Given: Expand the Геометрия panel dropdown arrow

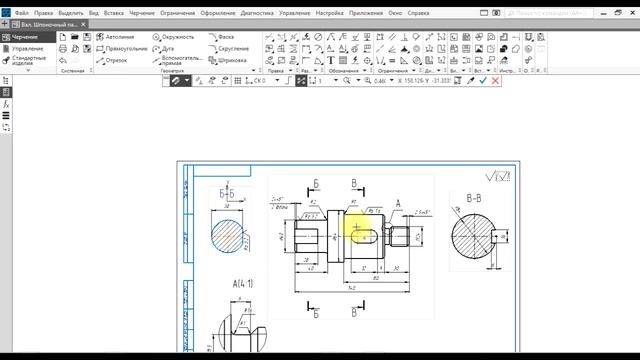Looking at the screenshot, I should pyautogui.click(x=253, y=71).
